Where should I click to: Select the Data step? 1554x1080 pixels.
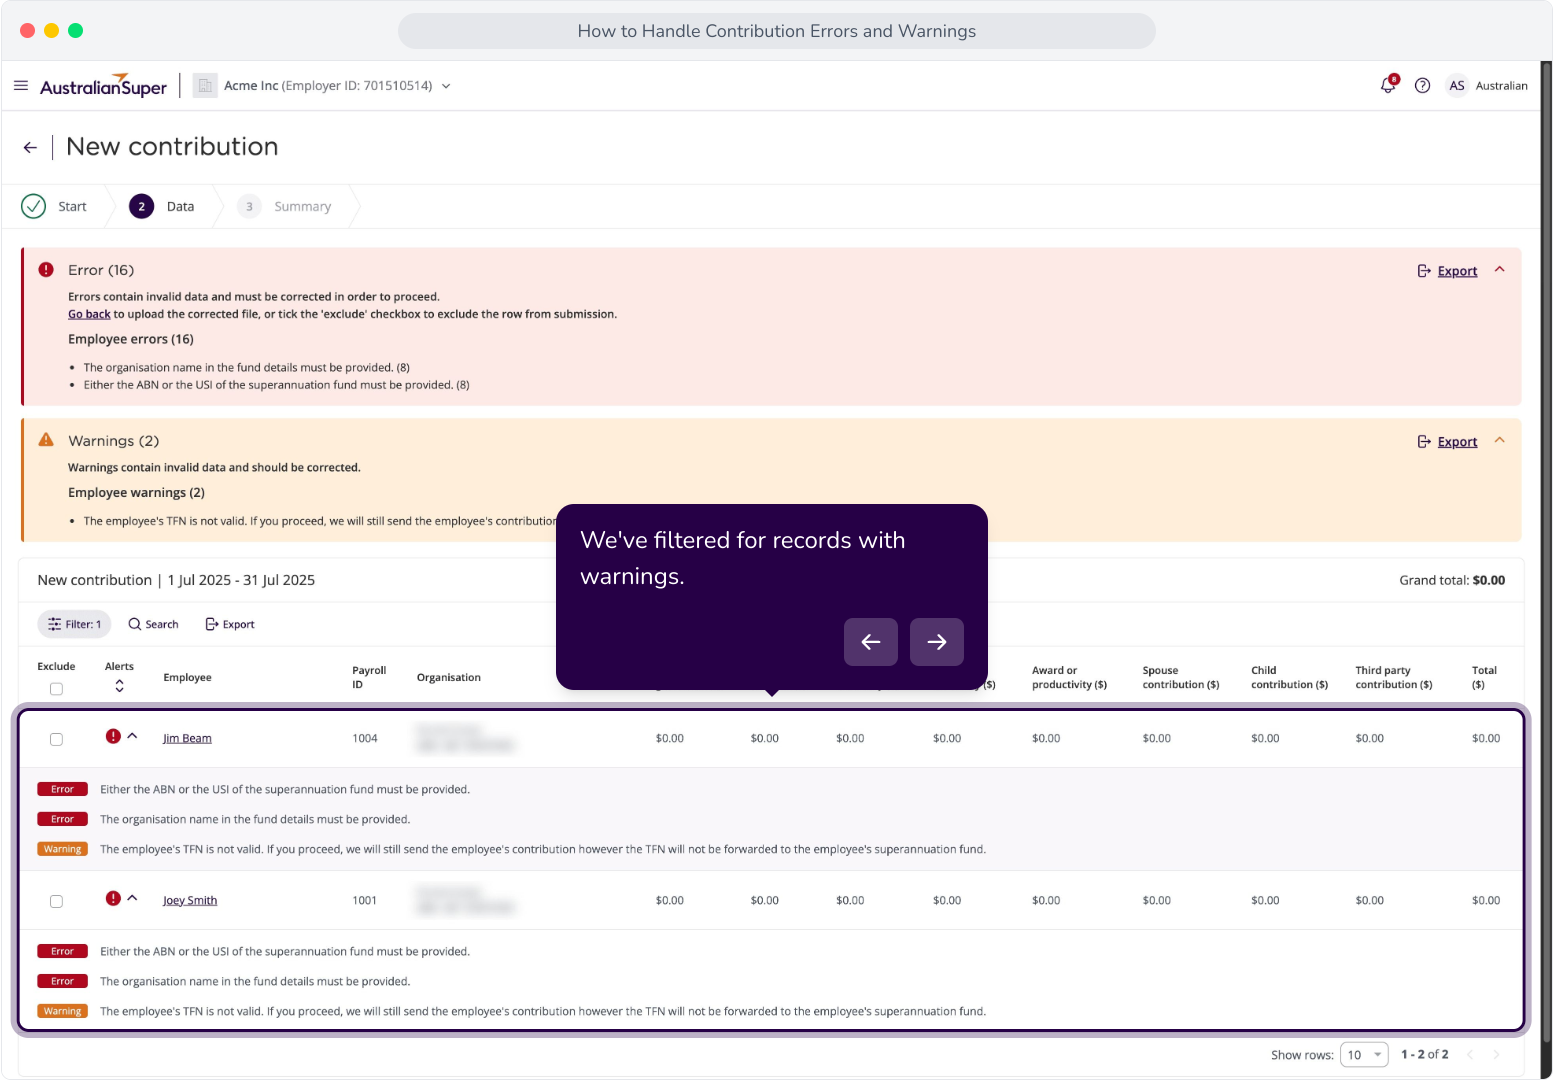(162, 206)
